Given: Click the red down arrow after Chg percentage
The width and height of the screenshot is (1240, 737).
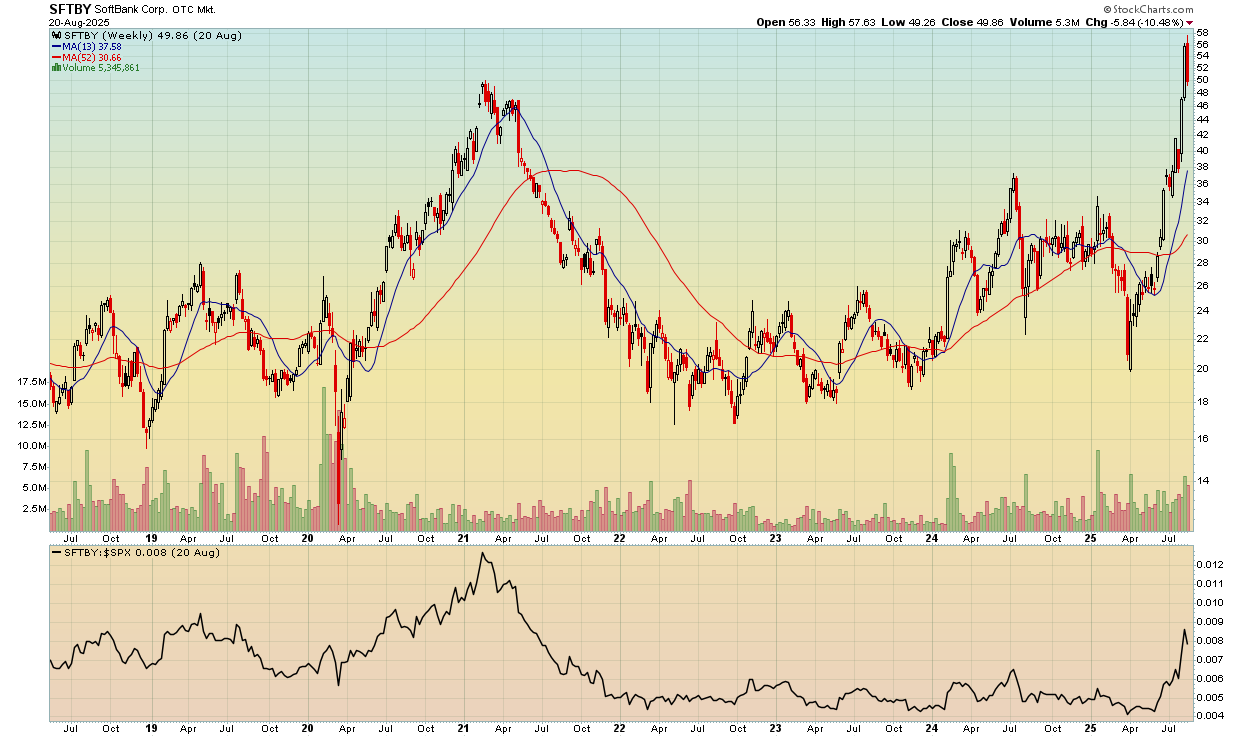Looking at the screenshot, I should [x=1190, y=22].
